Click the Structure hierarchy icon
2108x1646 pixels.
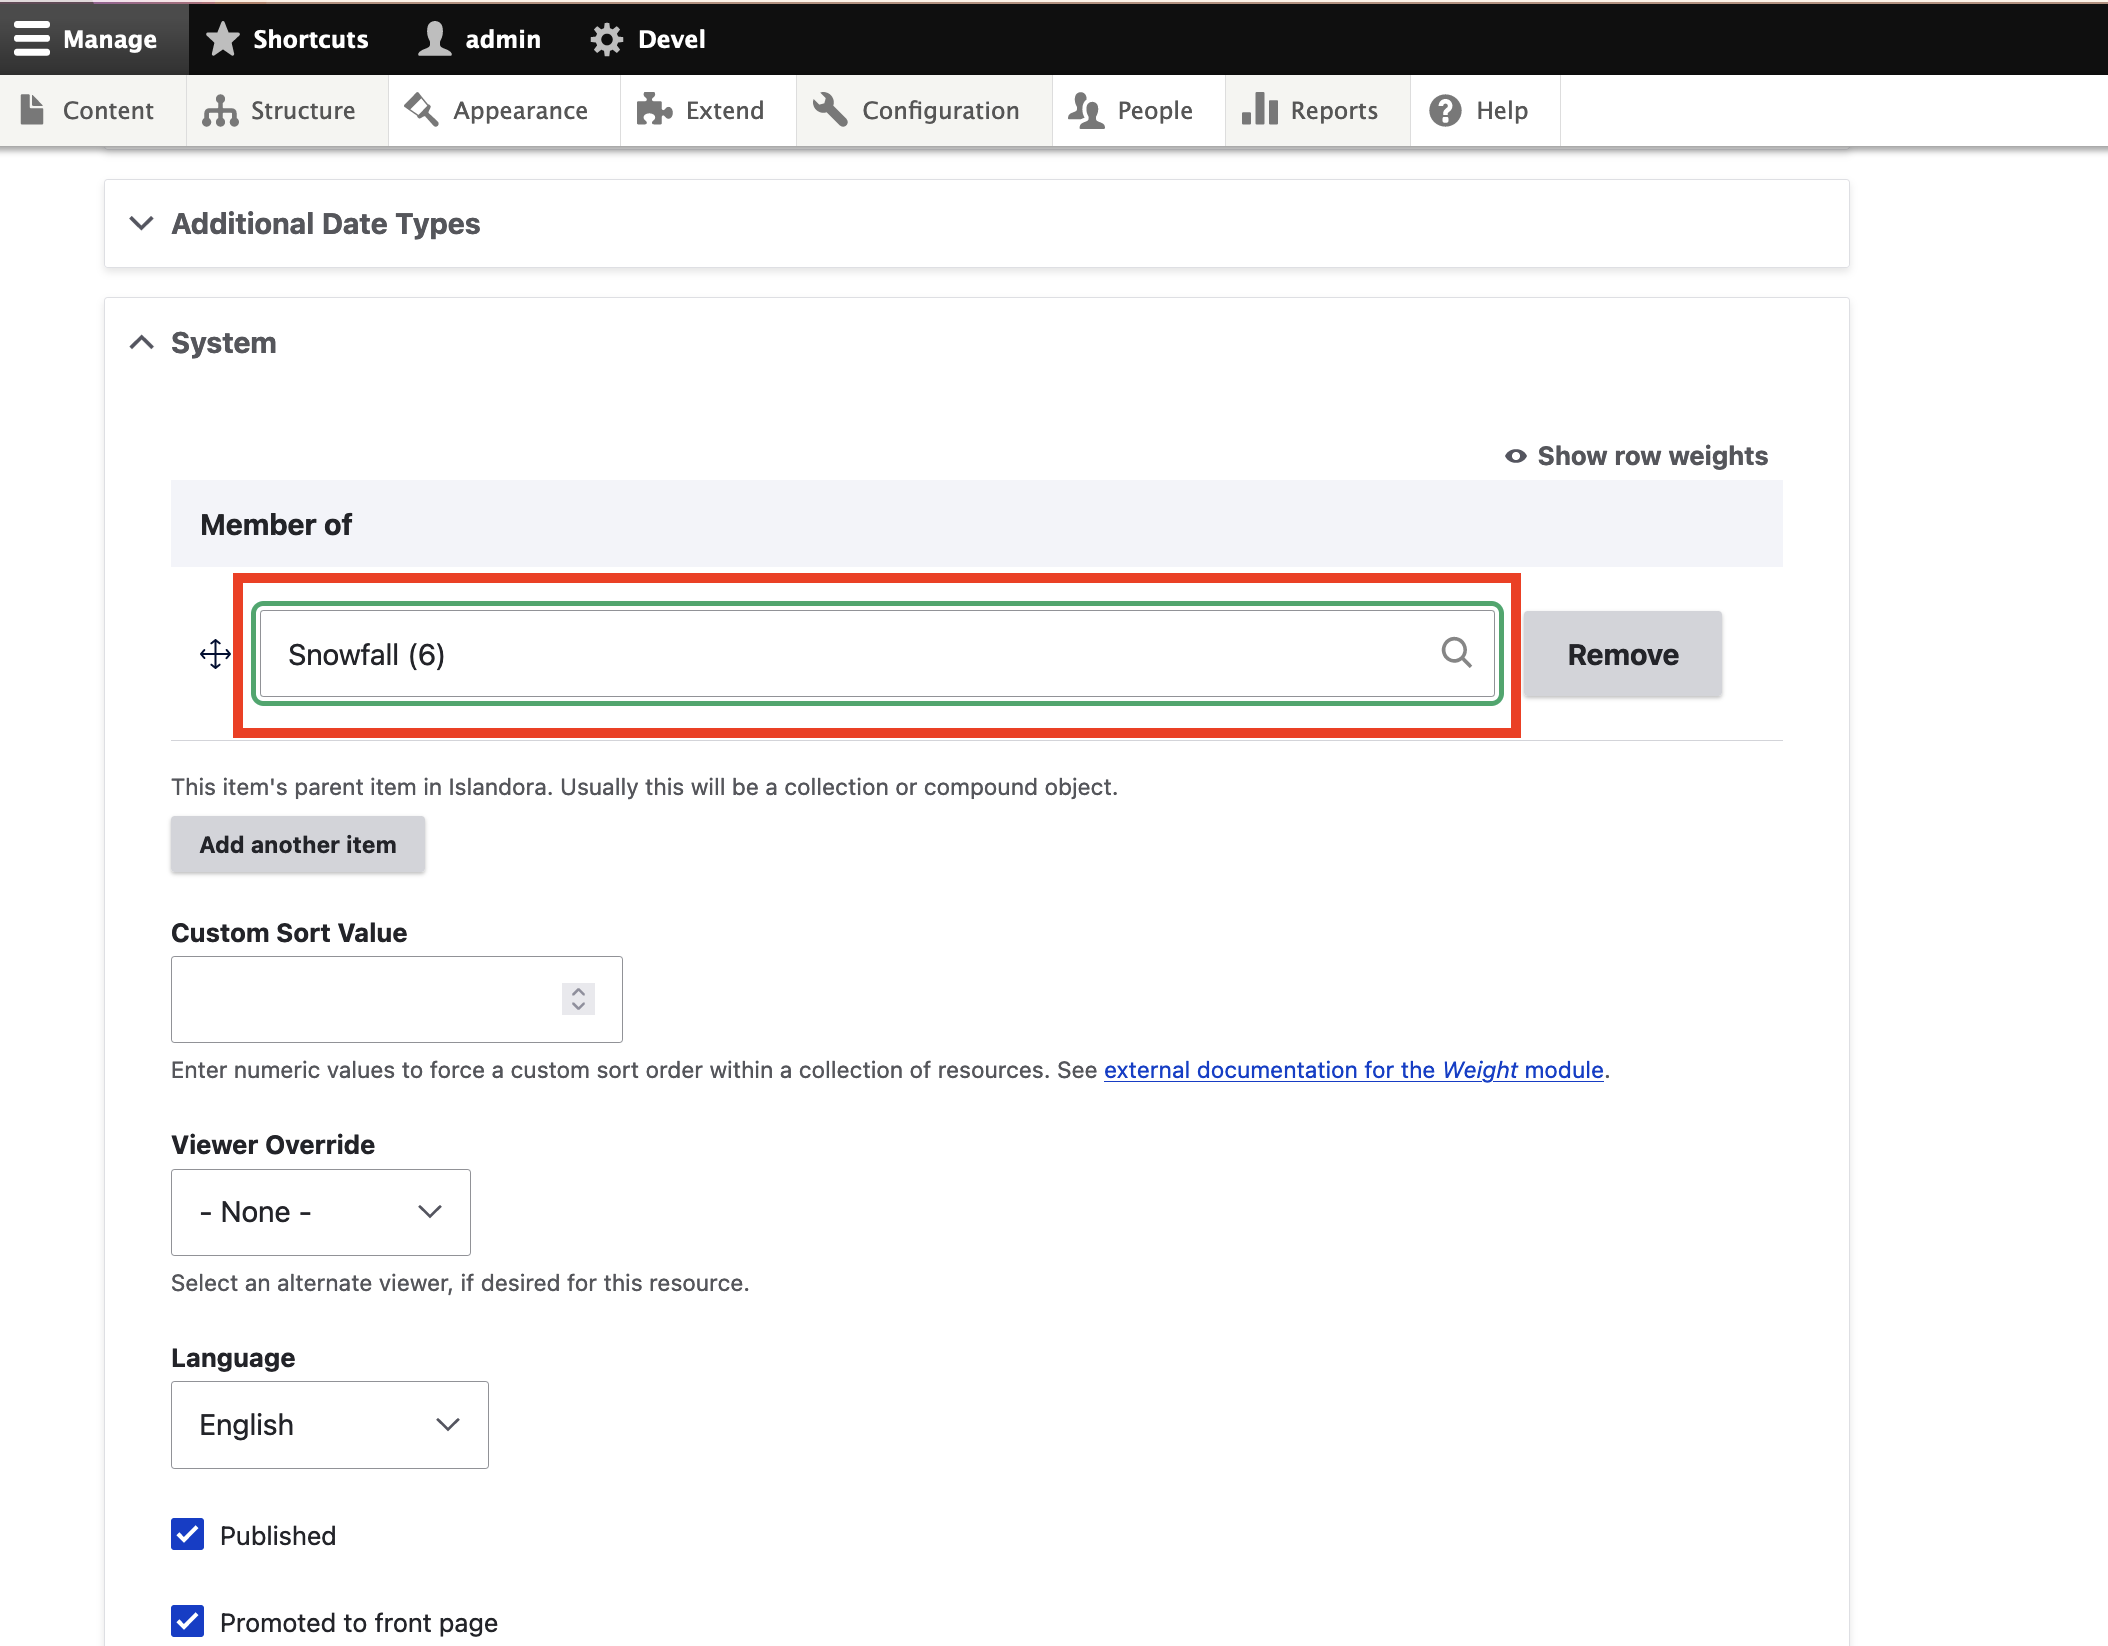coord(220,110)
